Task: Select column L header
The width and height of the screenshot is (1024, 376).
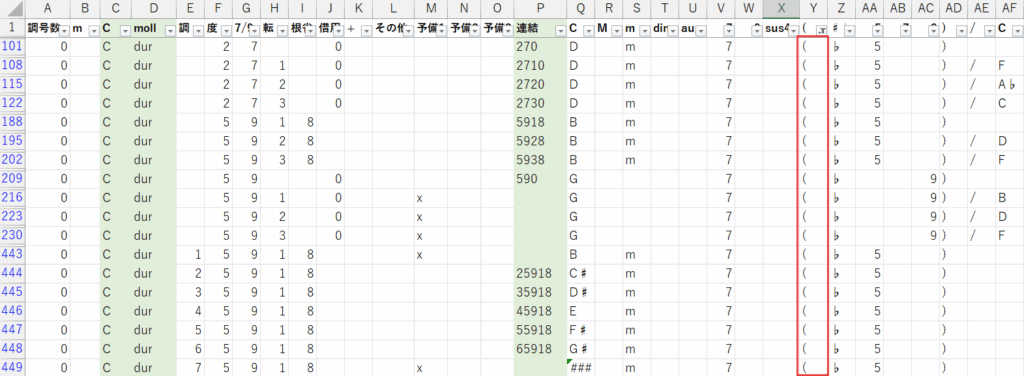Action: [392, 8]
